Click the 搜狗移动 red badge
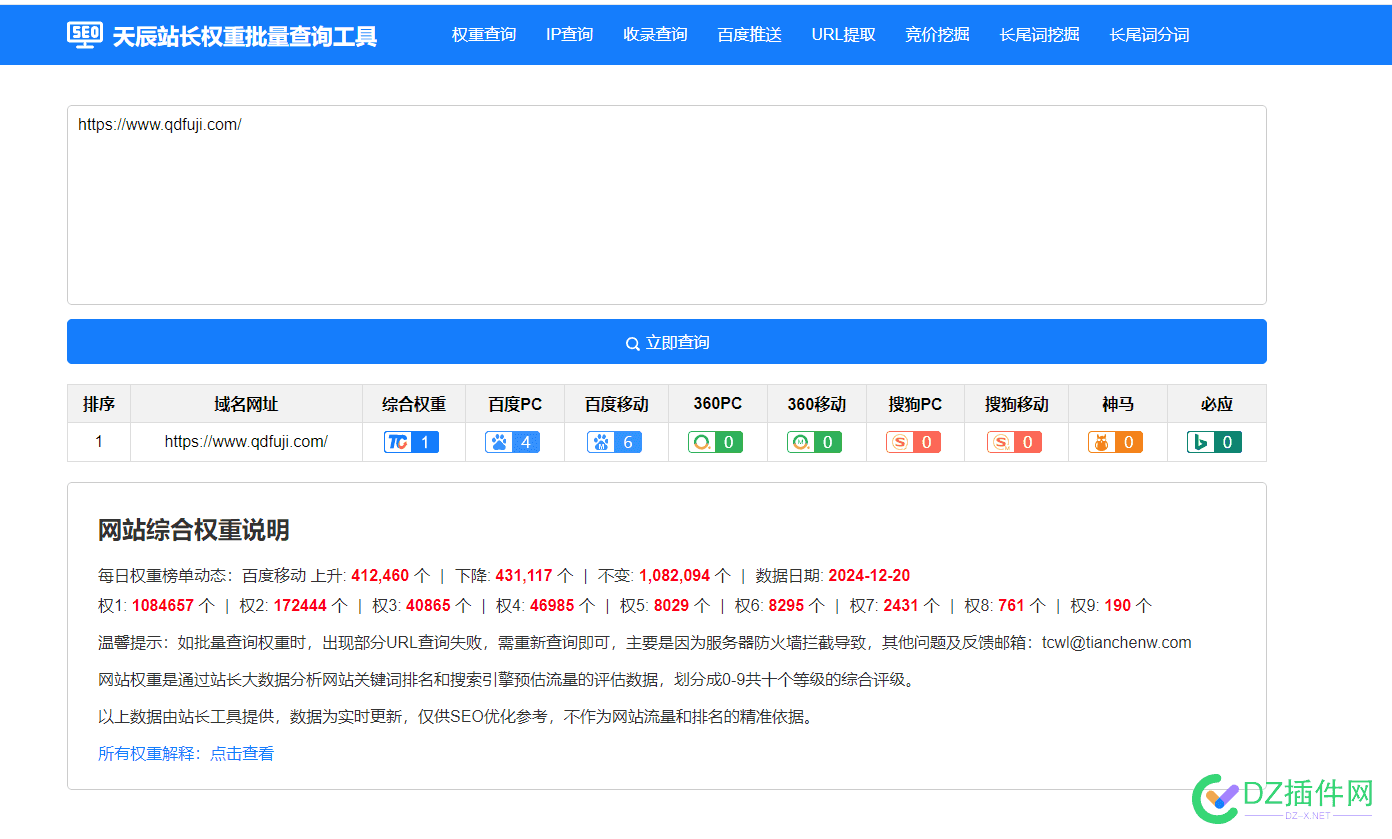1392x839 pixels. coord(1015,442)
